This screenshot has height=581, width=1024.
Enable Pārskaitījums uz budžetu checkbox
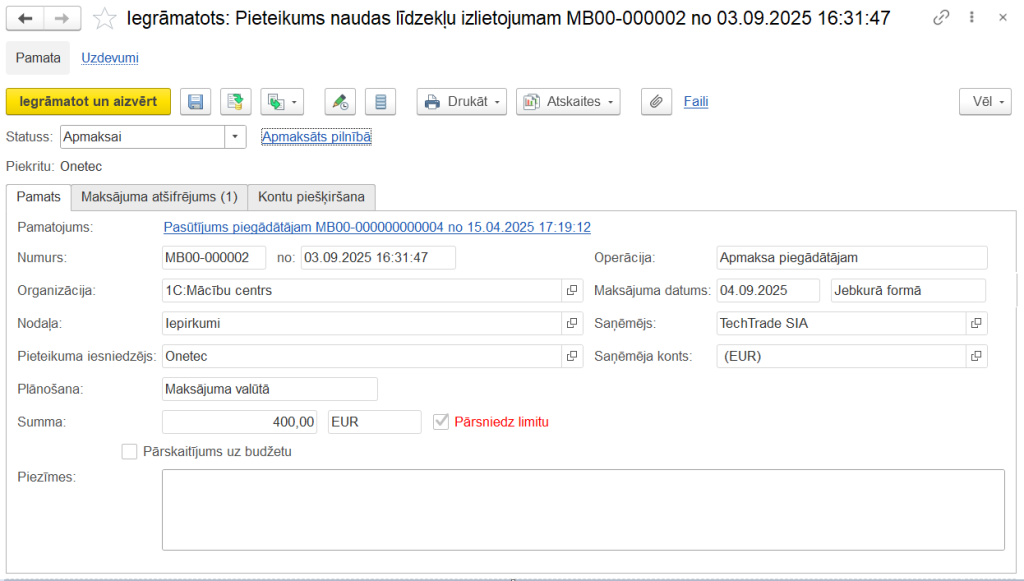coord(129,451)
